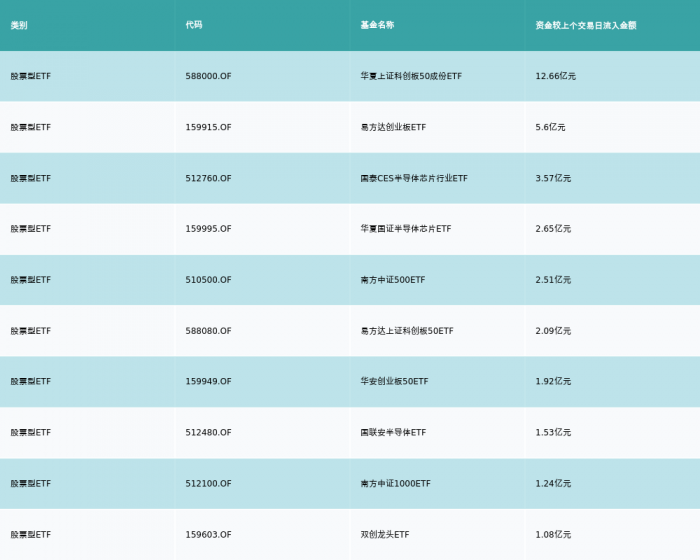Click 股票型ETF in the 159995.OF row

[31, 229]
